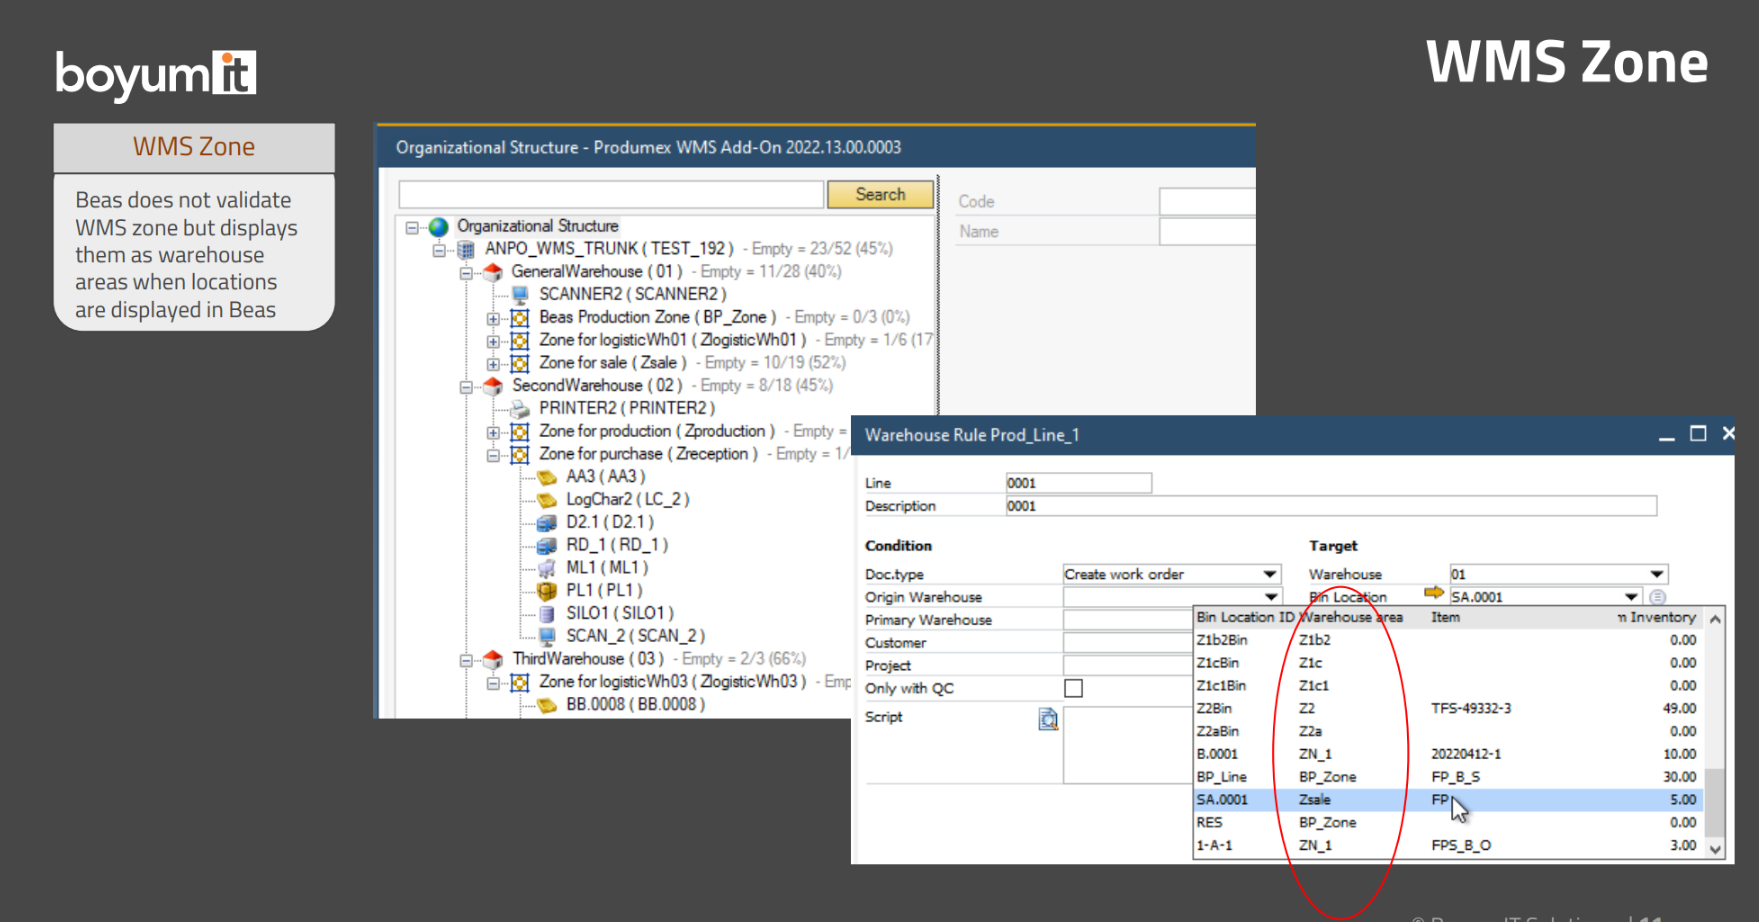Click the Description field in Warehouse Rule
Image resolution: width=1759 pixels, height=922 pixels.
click(1330, 506)
